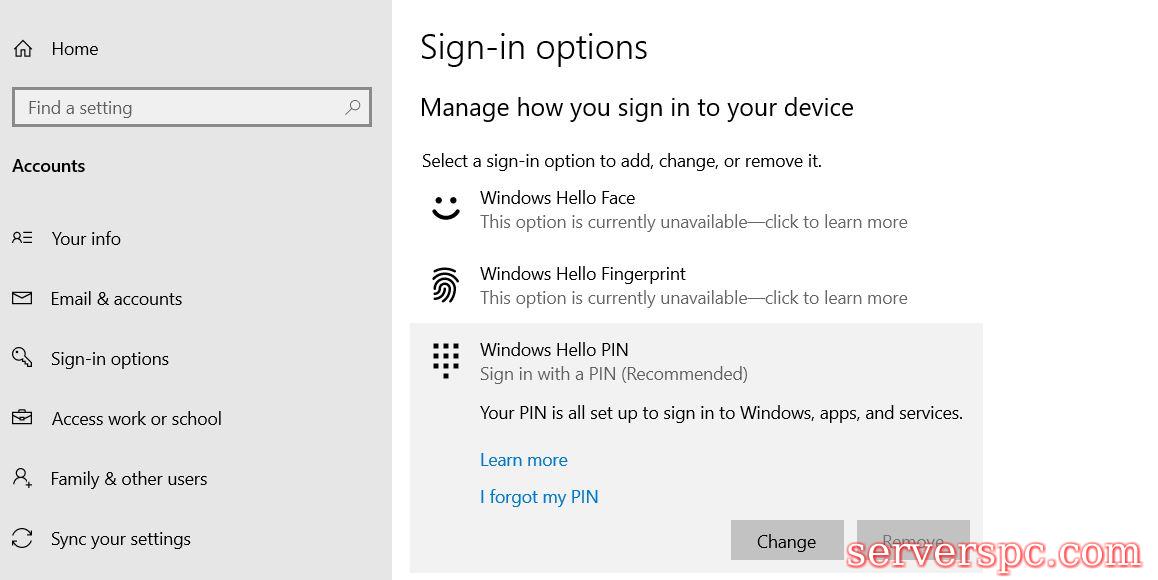The image size is (1158, 580).
Task: Click the Windows Hello Fingerprint icon
Action: point(446,285)
